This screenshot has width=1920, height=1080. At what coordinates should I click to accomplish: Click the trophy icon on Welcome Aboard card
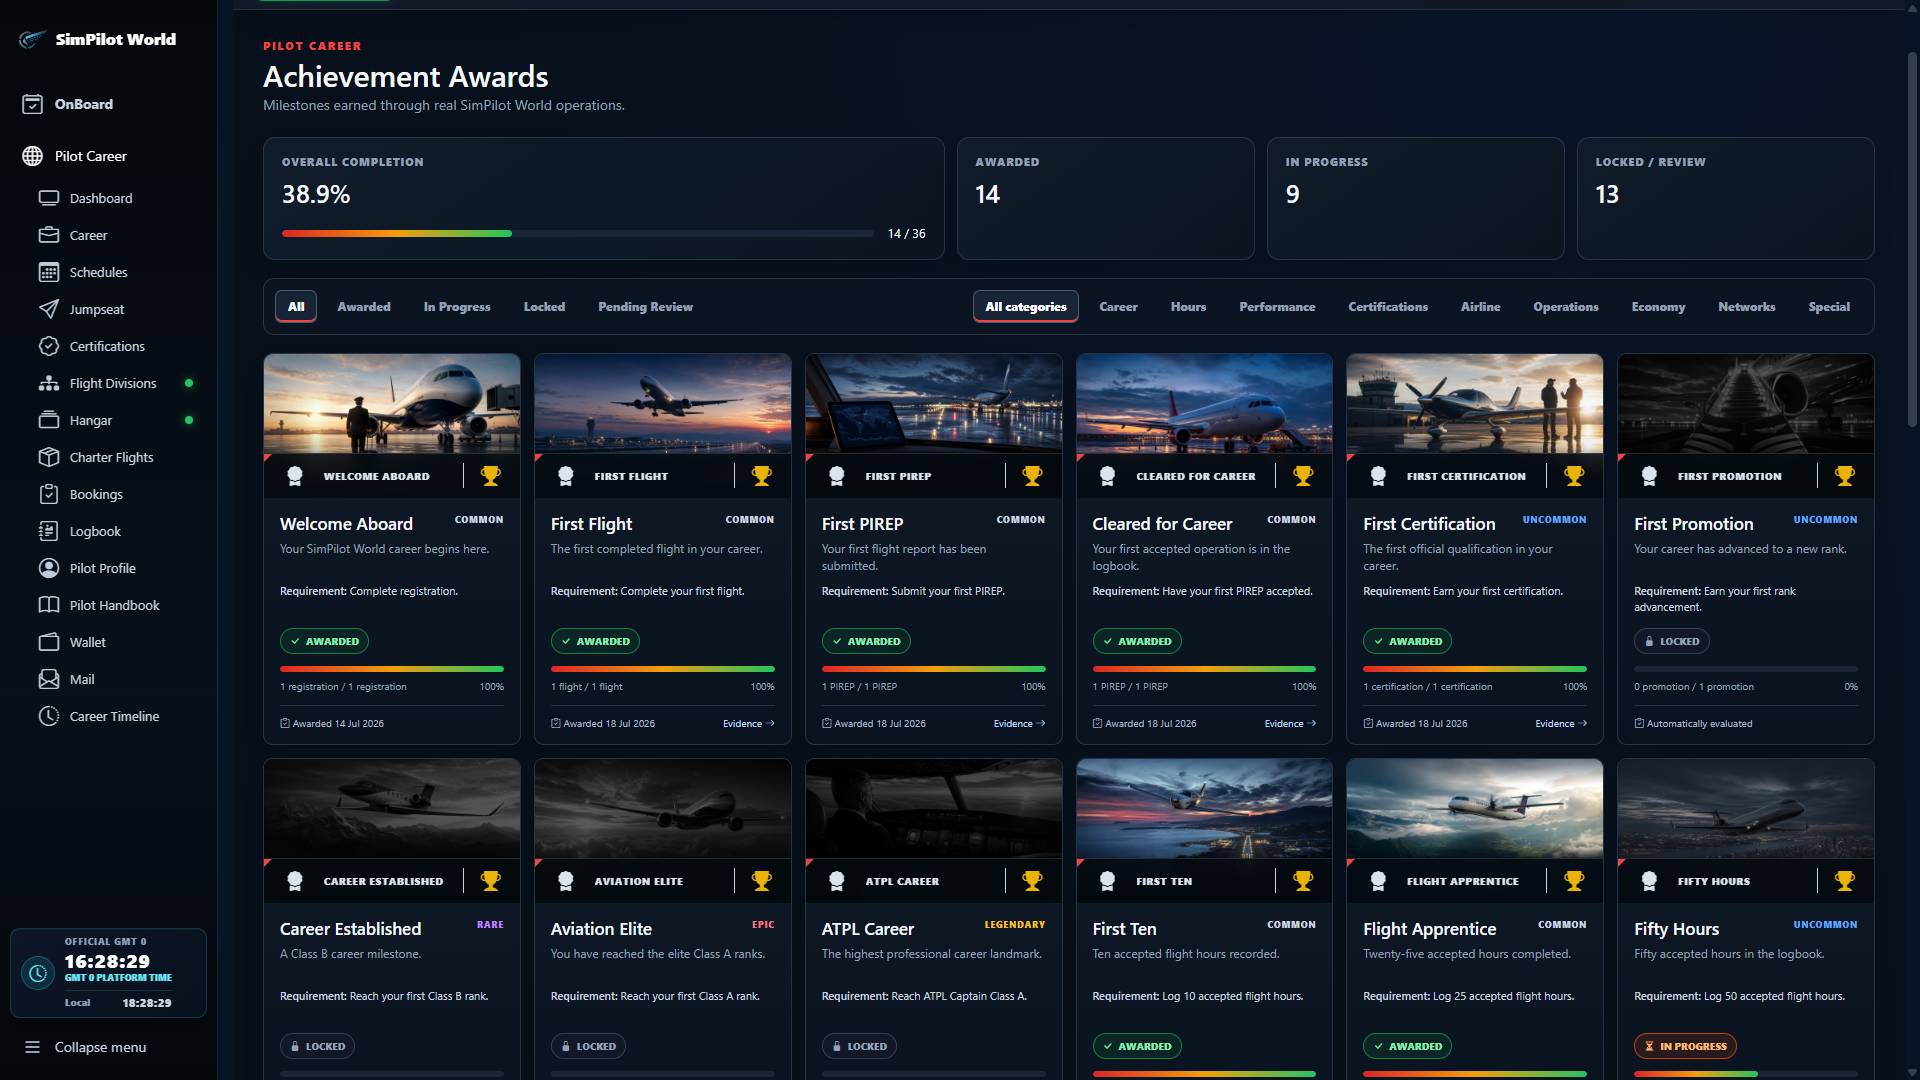[490, 476]
